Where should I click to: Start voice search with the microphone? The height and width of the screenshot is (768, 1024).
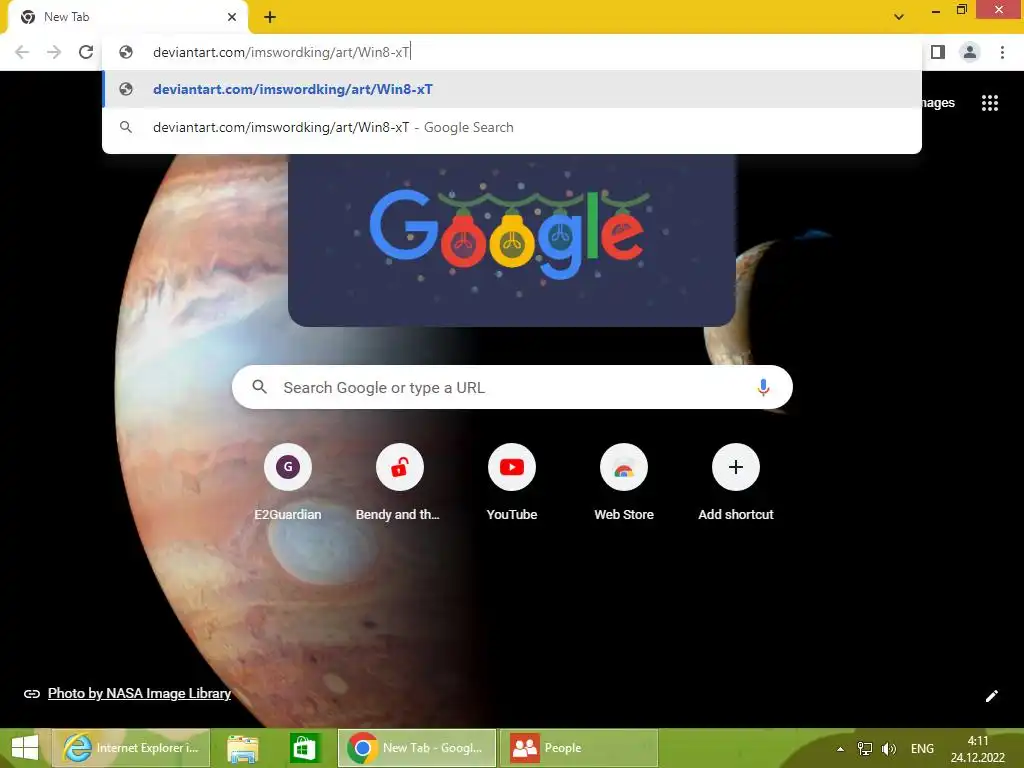[762, 387]
